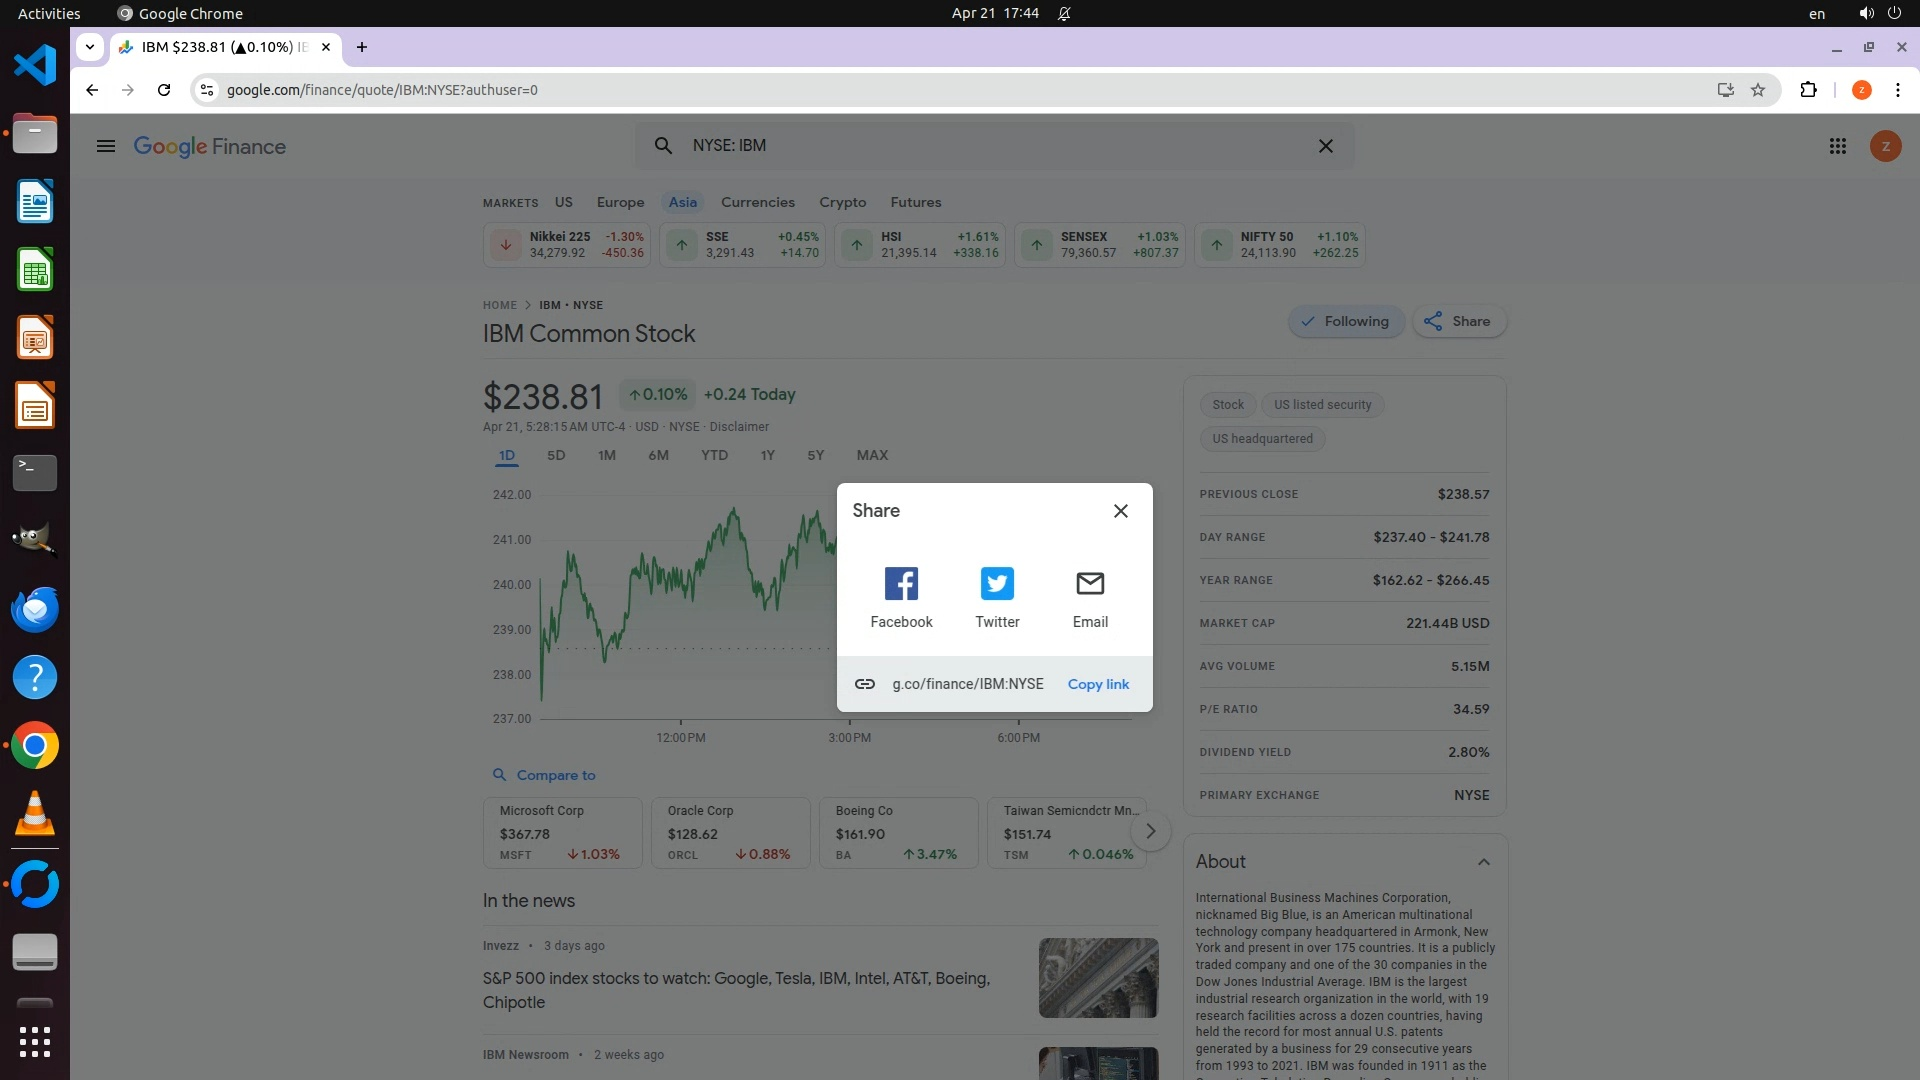1920x1080 pixels.
Task: Toggle the Following button for IBM
Action: (x=1345, y=322)
